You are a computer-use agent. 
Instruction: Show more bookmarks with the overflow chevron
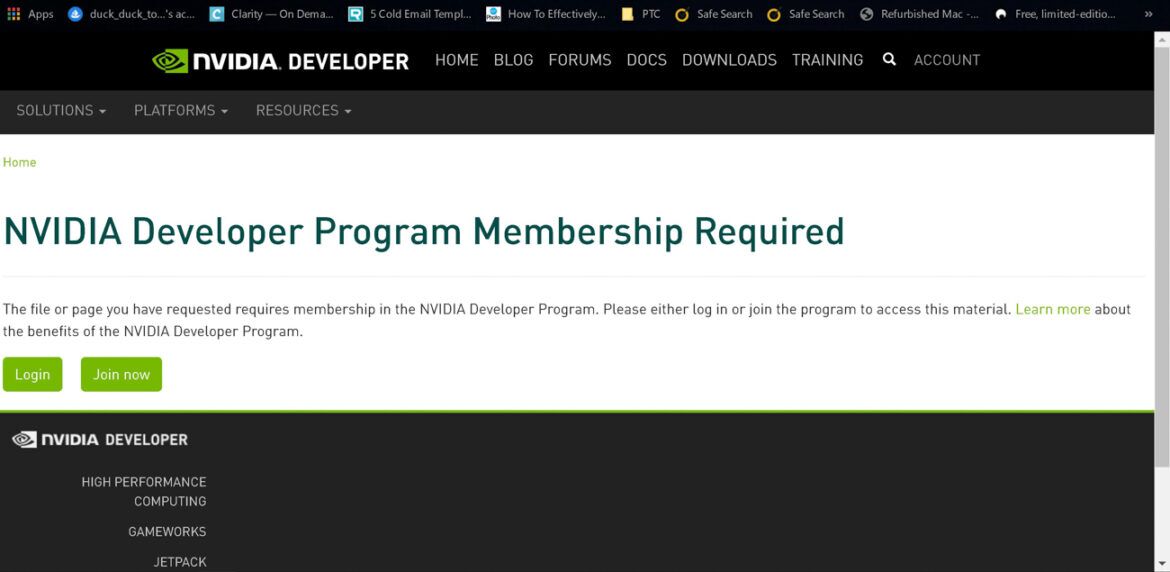tap(1148, 14)
